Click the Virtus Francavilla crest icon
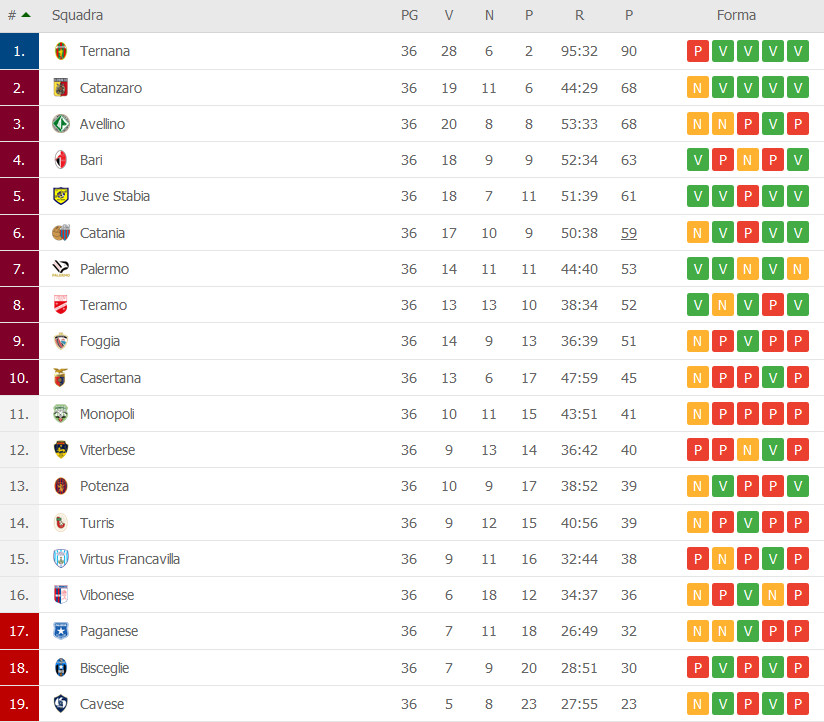Viewport: 824px width, 722px height. (61, 559)
